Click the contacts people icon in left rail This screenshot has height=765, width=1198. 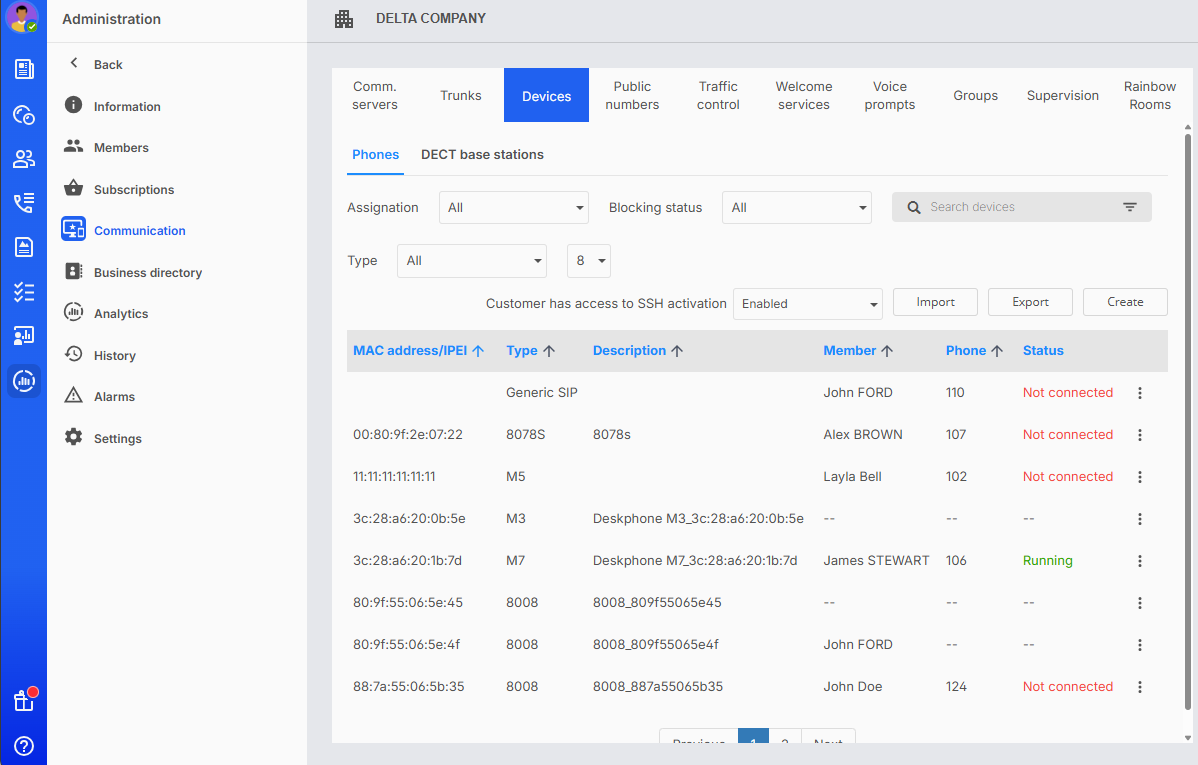(x=24, y=159)
